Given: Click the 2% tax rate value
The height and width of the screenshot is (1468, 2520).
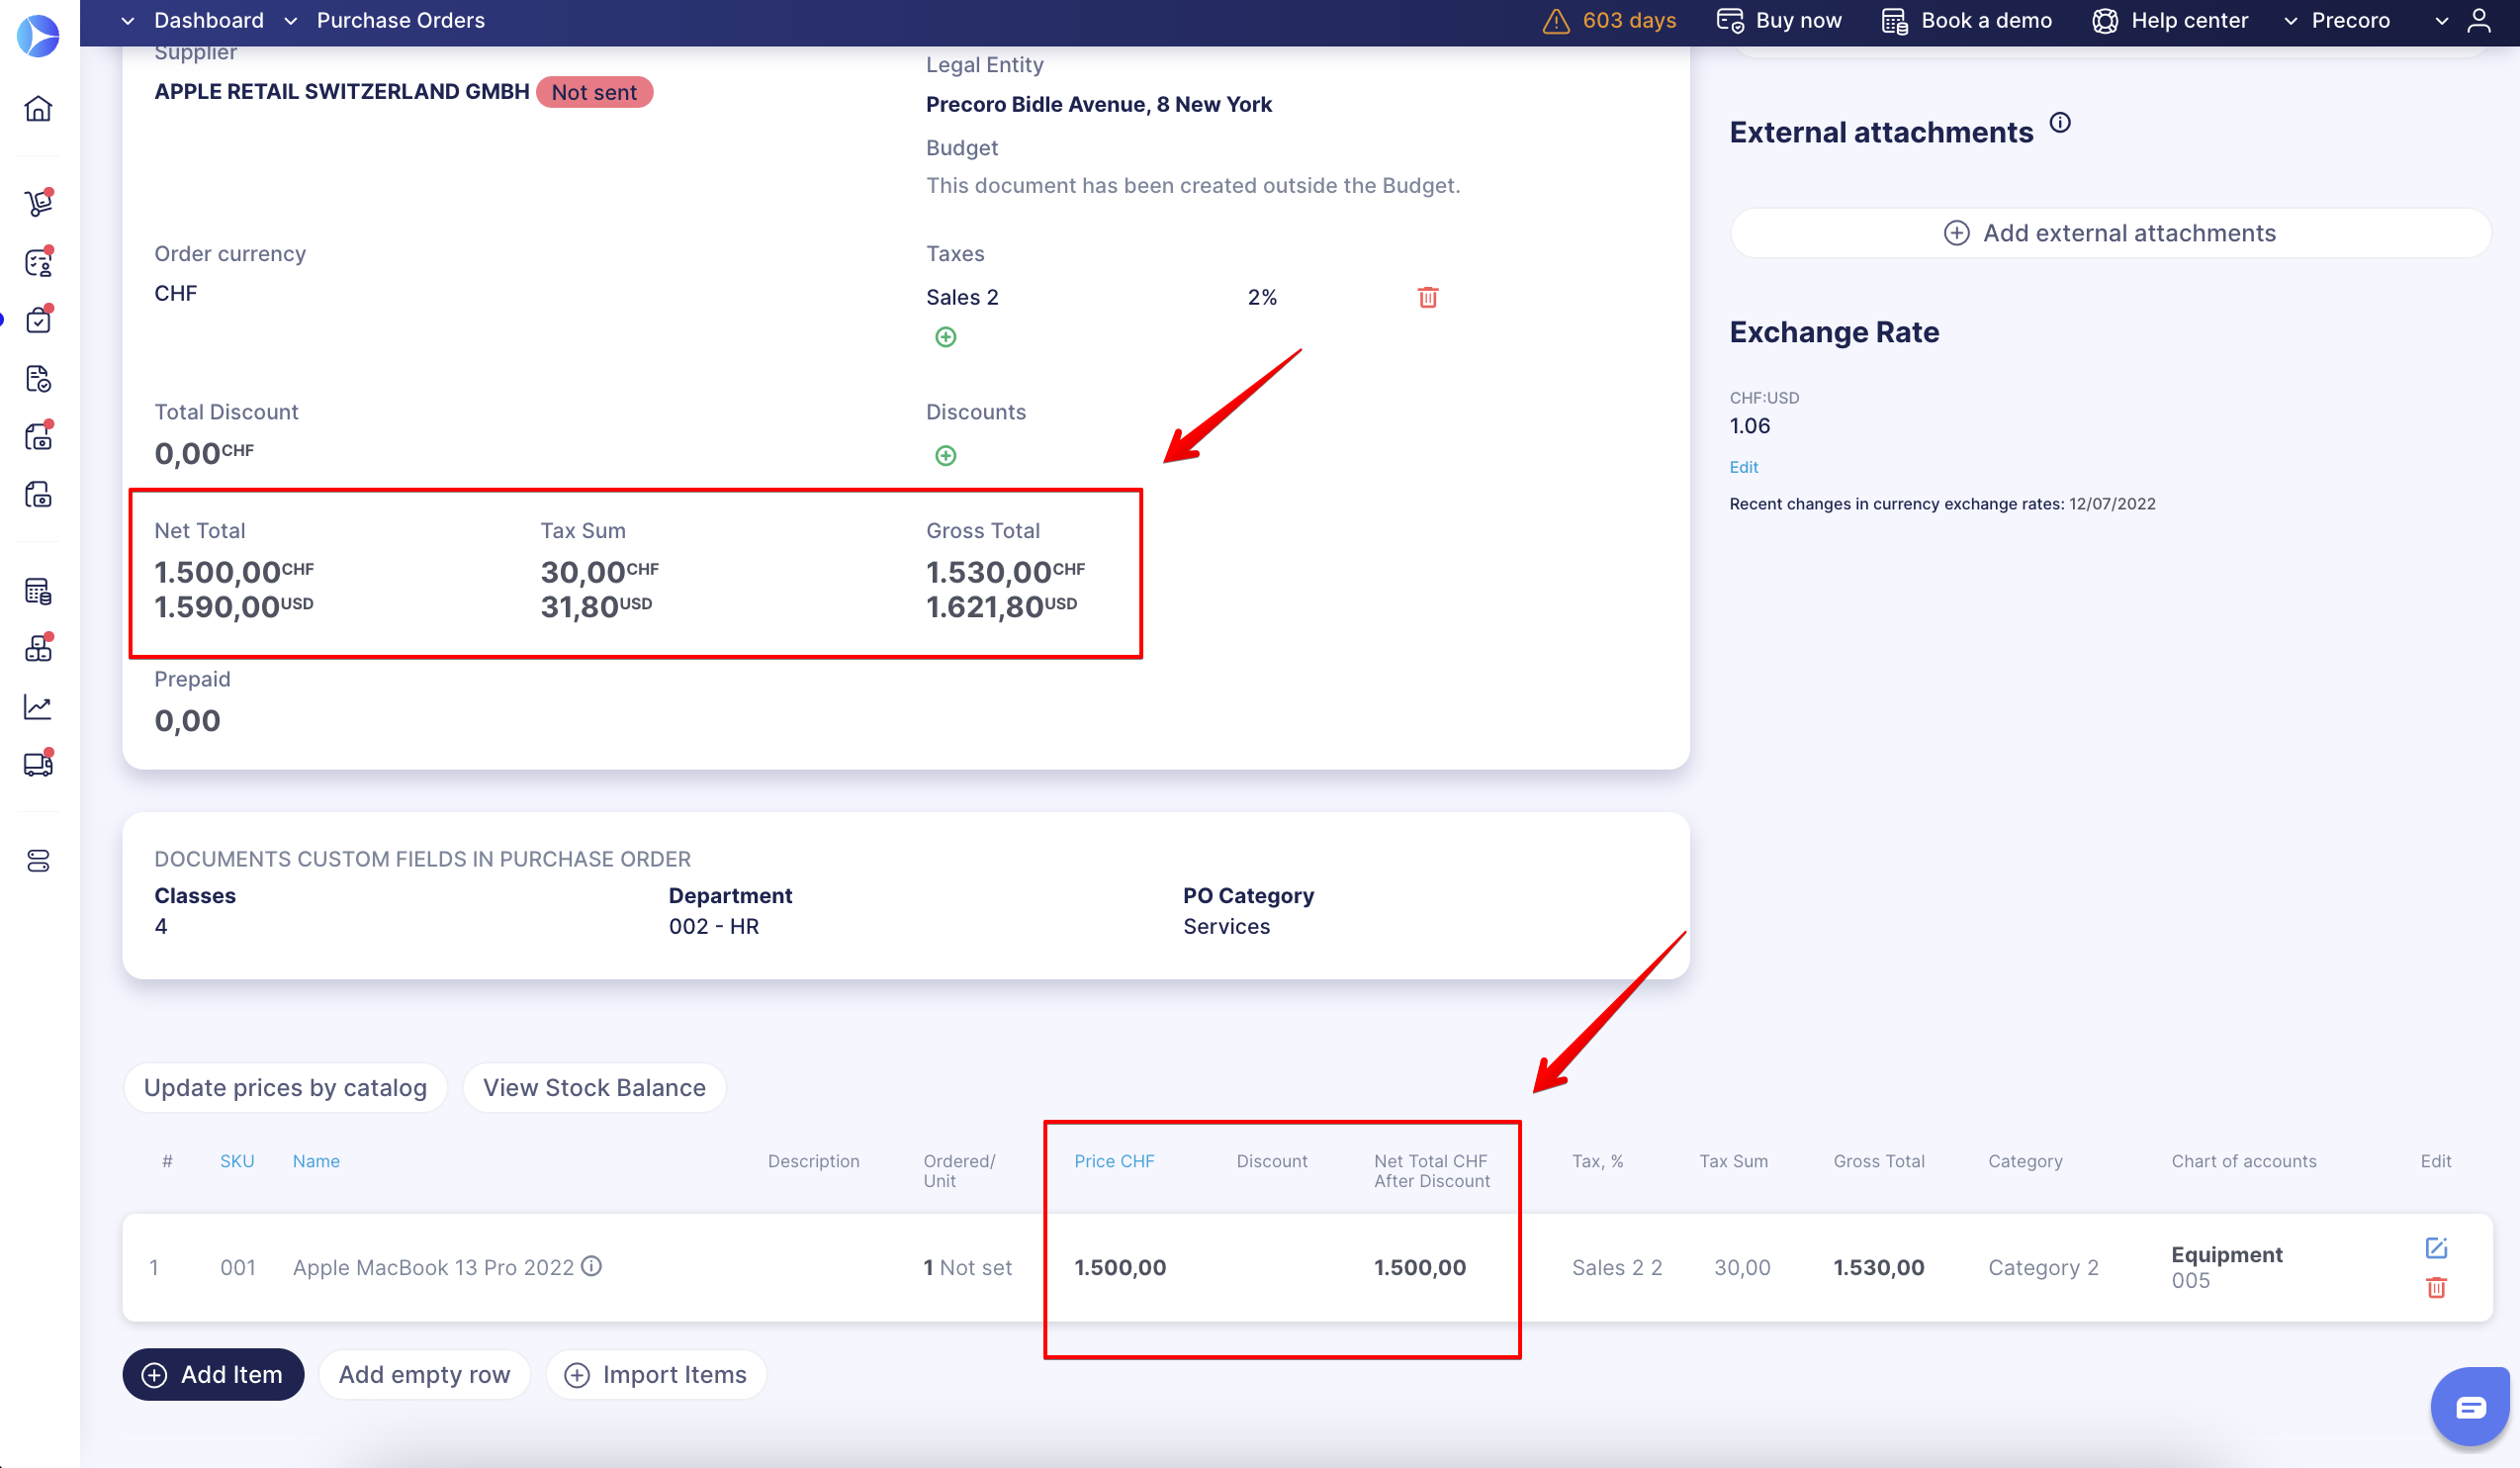Looking at the screenshot, I should pos(1262,297).
